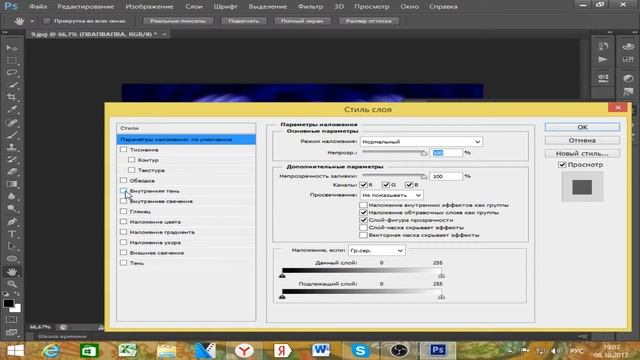Click the Реальные пикселы button
Viewport: 640px width, 360px height.
(178, 21)
